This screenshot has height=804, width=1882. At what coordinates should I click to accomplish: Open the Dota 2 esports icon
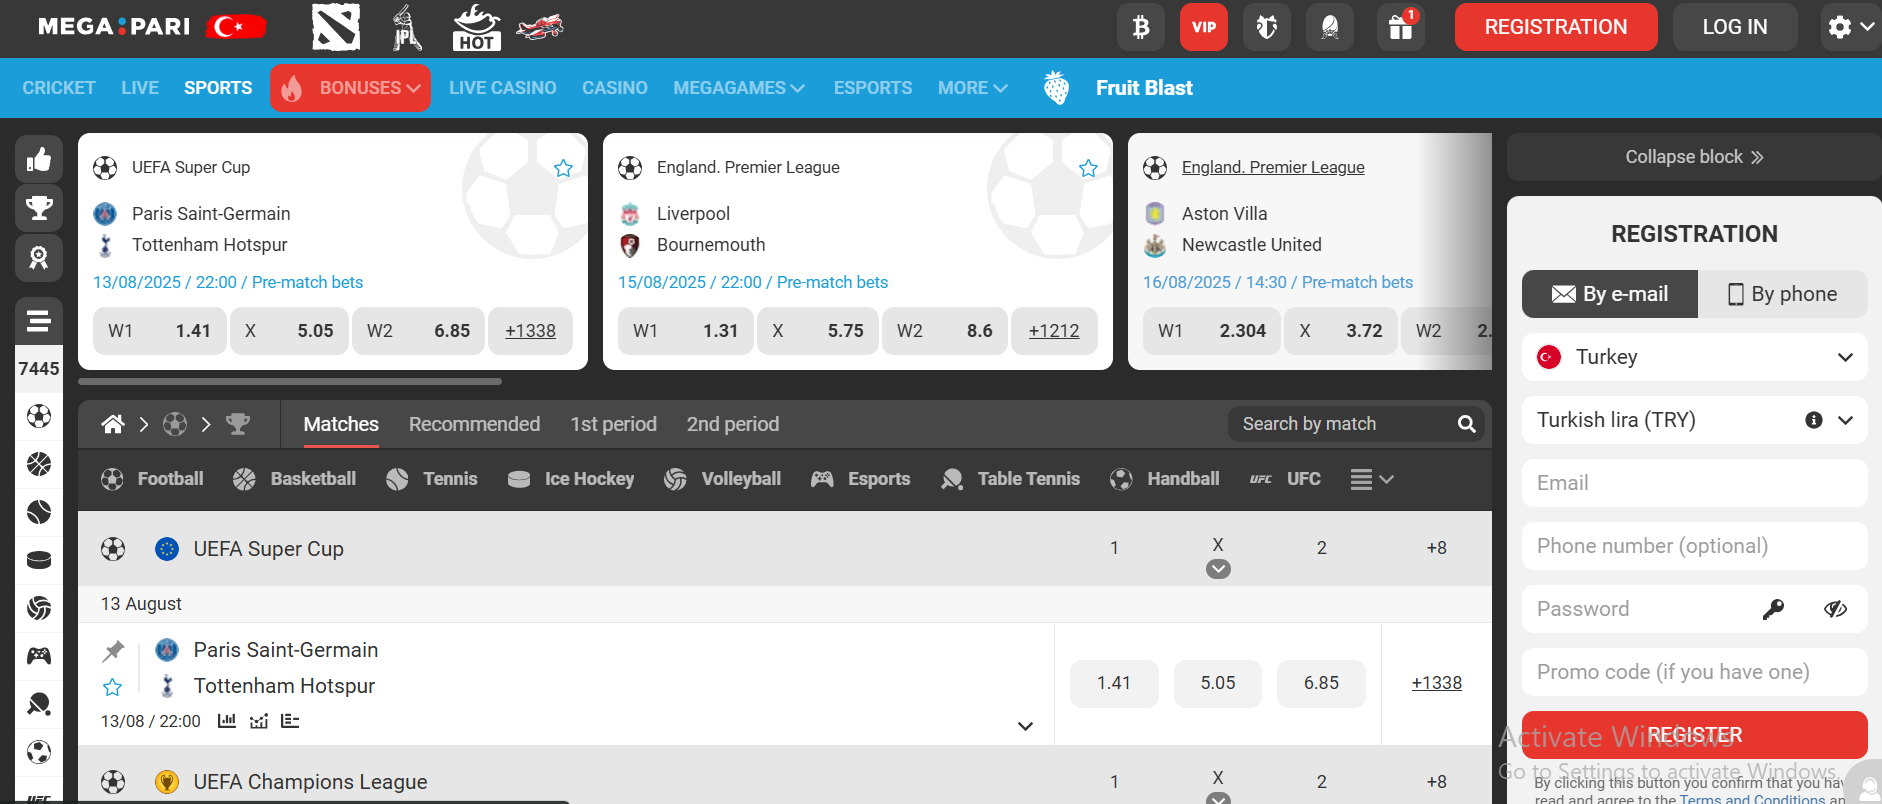coord(335,27)
